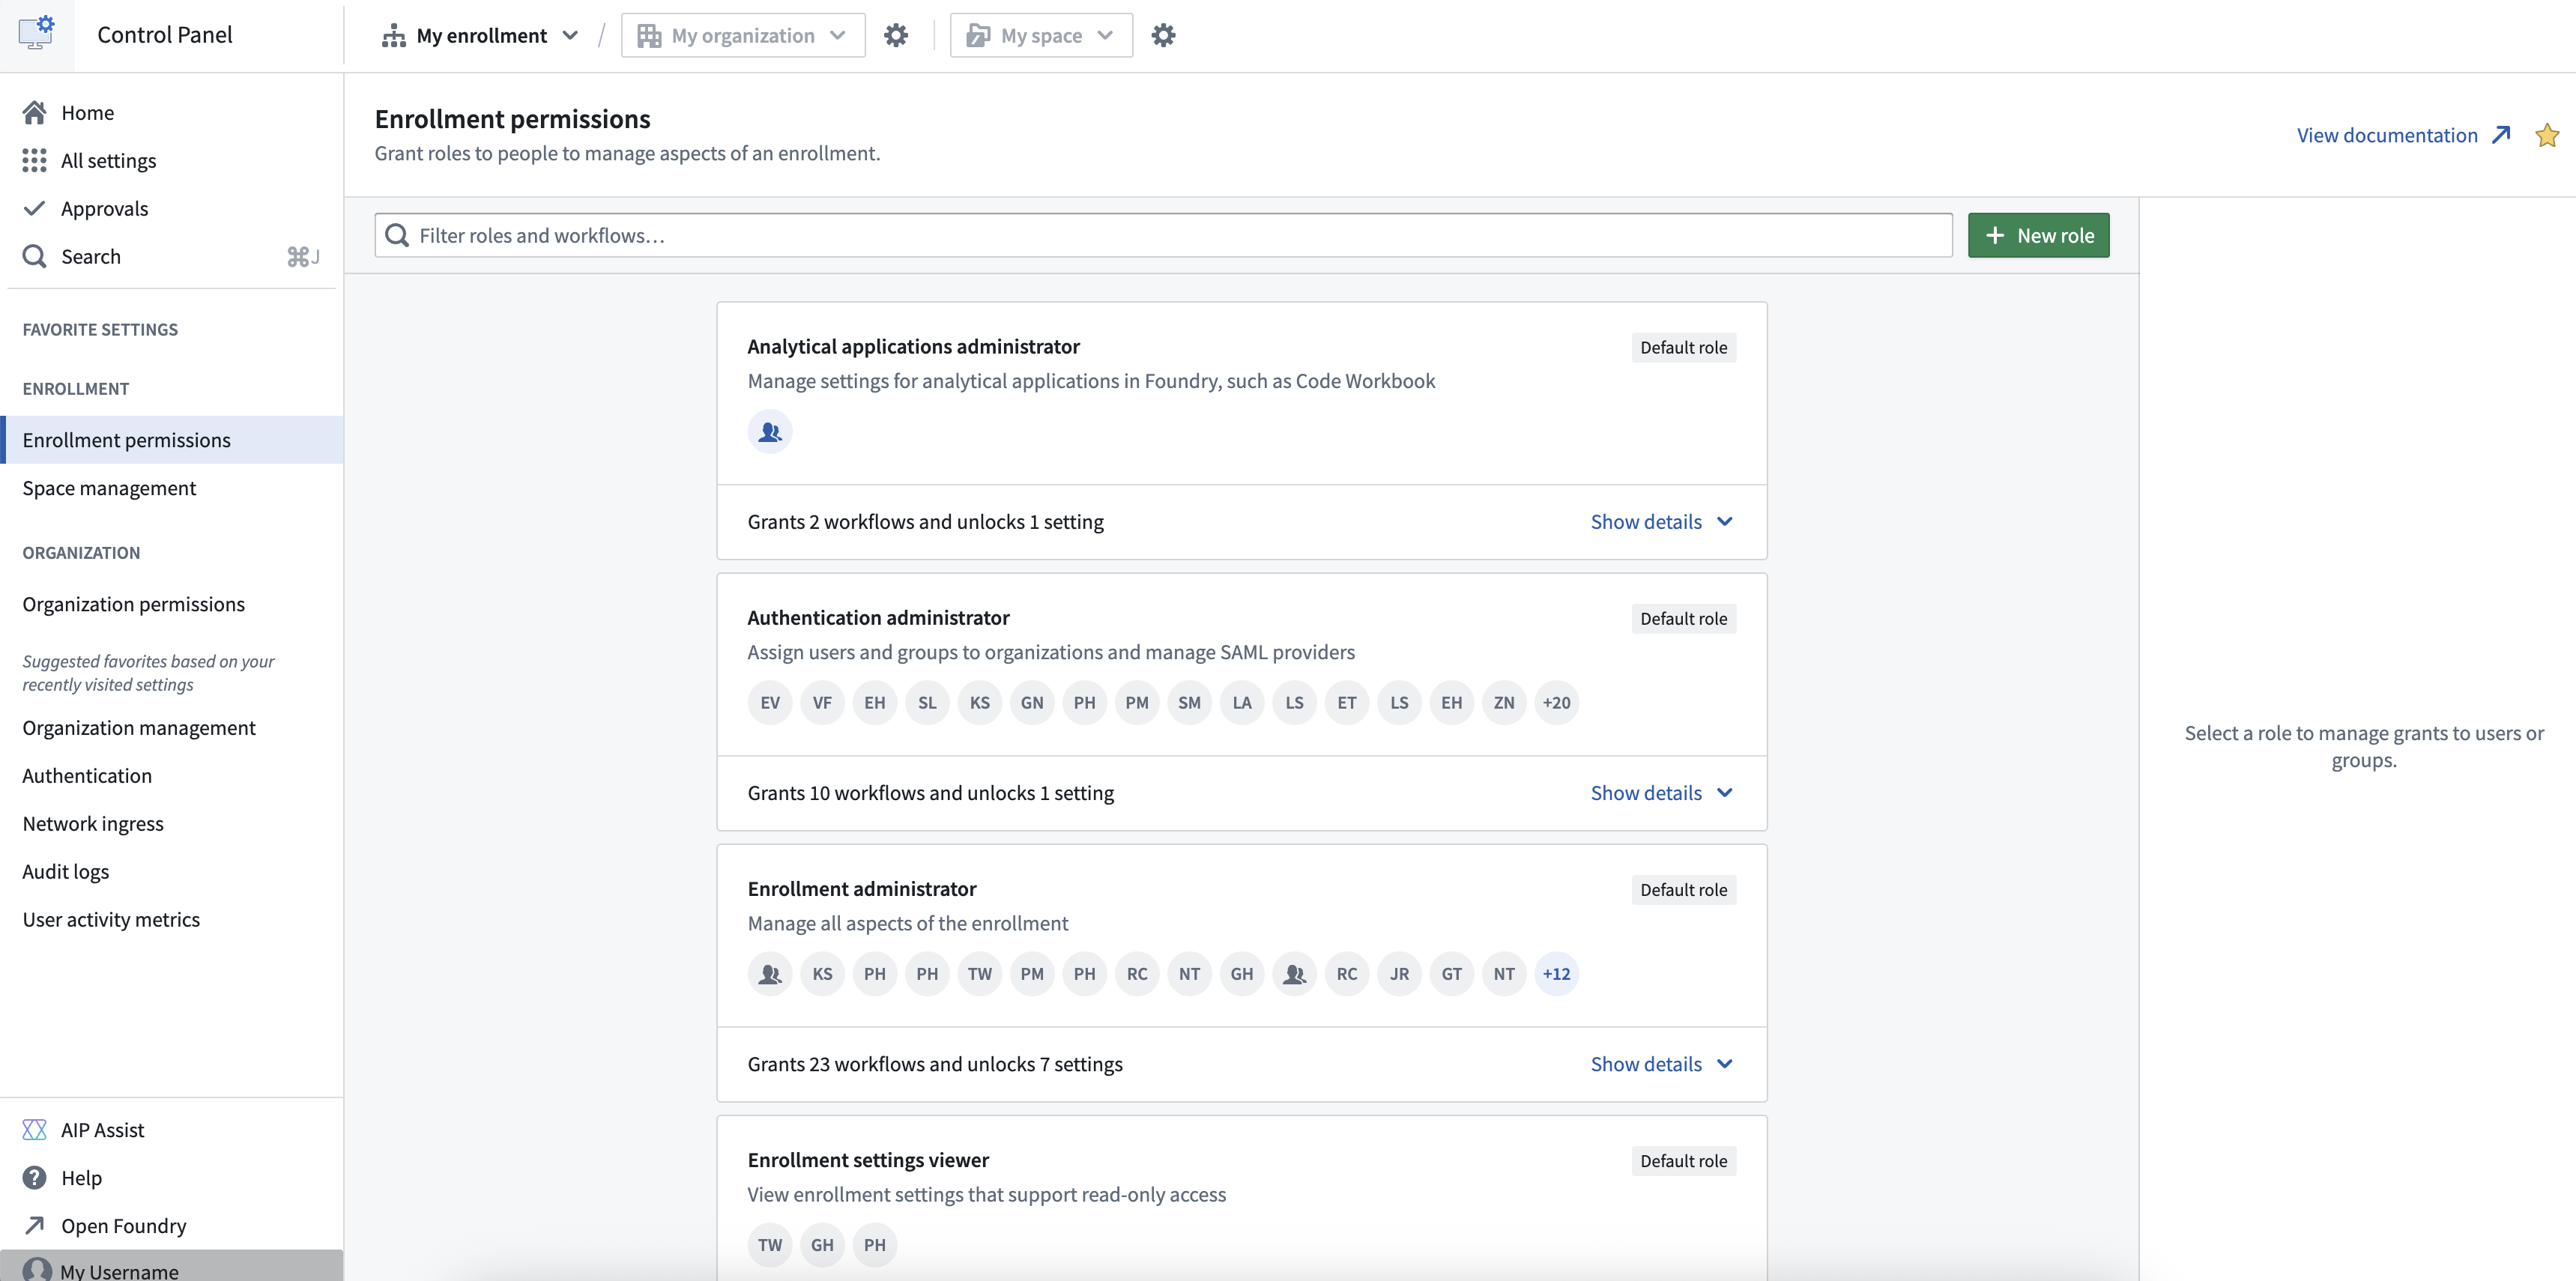Screen dimensions: 2576x1281
Task: Open View documentation link
Action: [x=2403, y=135]
